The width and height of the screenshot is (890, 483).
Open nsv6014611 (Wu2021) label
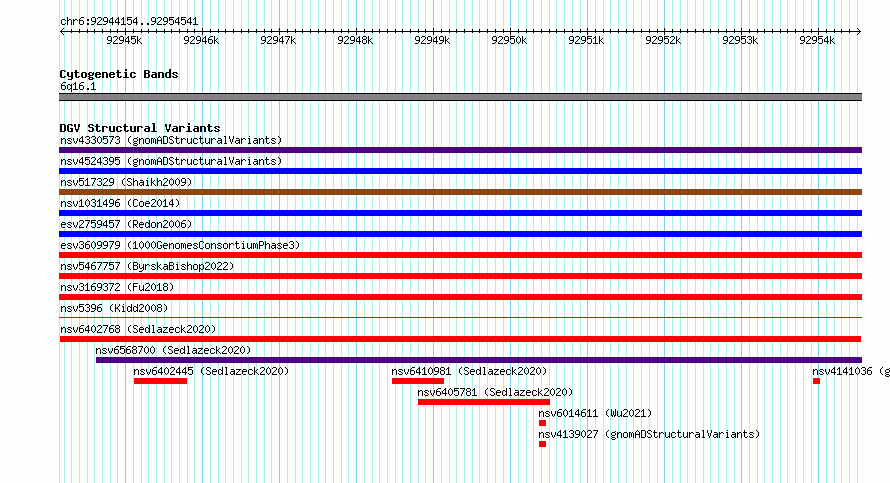tap(595, 413)
